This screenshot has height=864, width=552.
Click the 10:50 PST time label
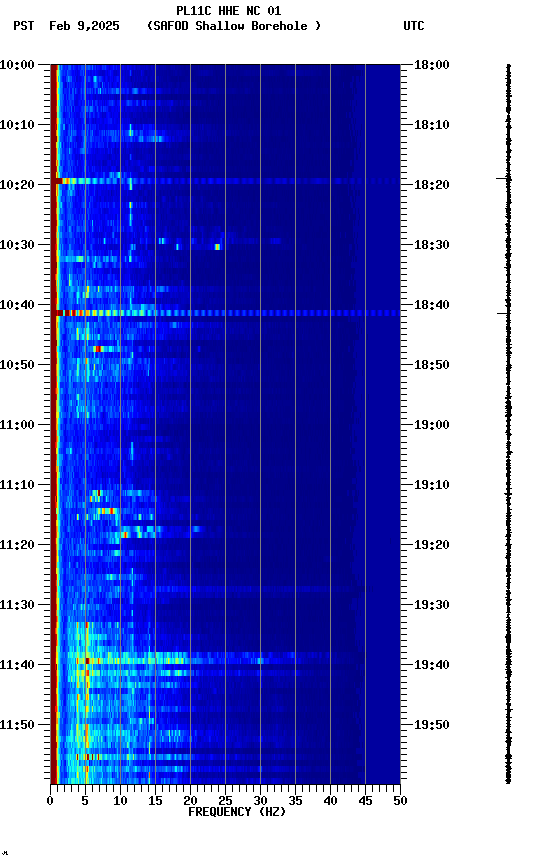coord(17,365)
